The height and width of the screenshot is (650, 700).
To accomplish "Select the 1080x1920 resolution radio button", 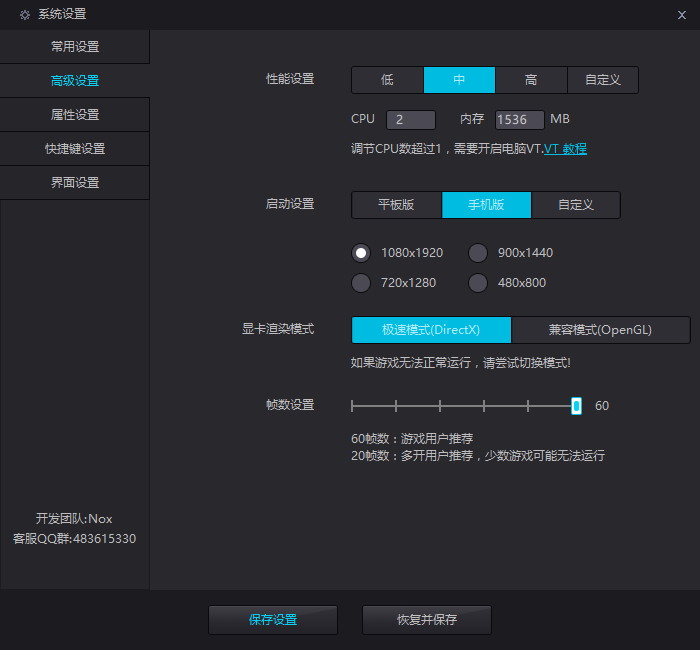I will (x=361, y=253).
